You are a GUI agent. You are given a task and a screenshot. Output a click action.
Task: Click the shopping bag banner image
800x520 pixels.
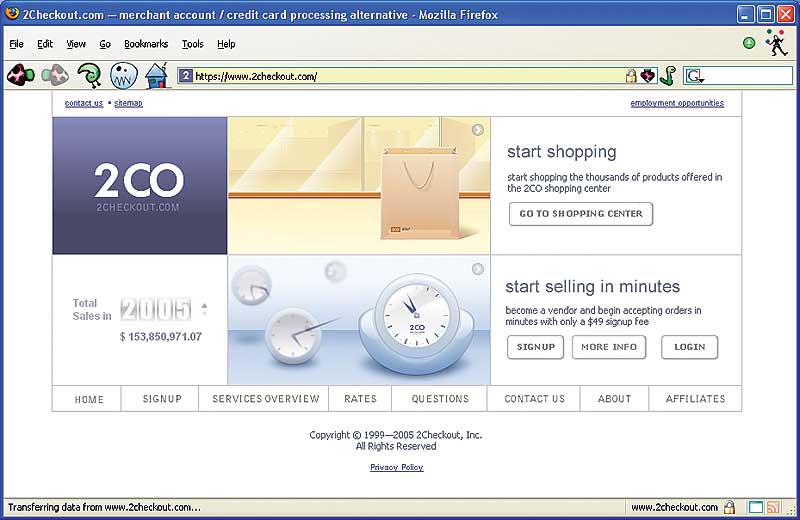(x=359, y=185)
